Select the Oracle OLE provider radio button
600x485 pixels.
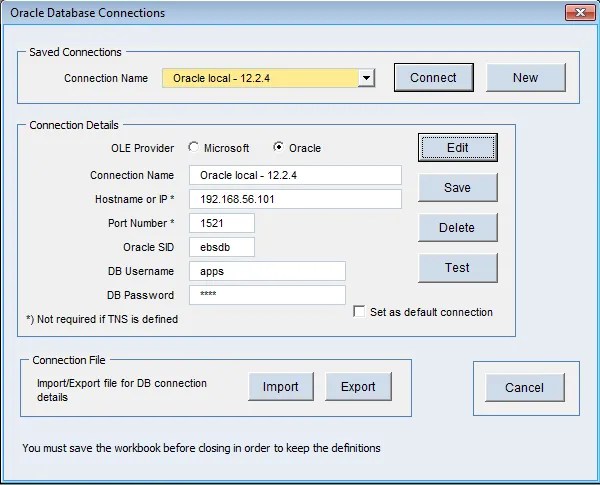pos(279,147)
